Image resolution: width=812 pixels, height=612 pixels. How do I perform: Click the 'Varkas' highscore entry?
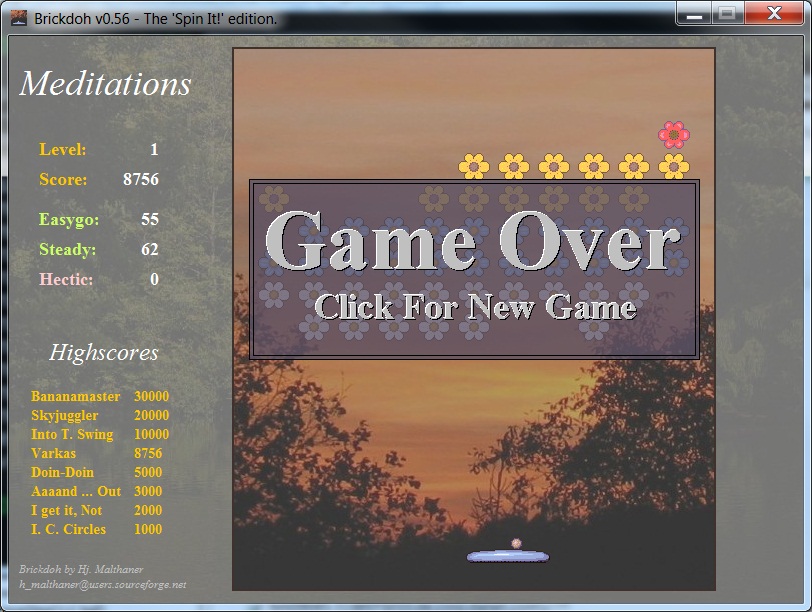click(53, 453)
